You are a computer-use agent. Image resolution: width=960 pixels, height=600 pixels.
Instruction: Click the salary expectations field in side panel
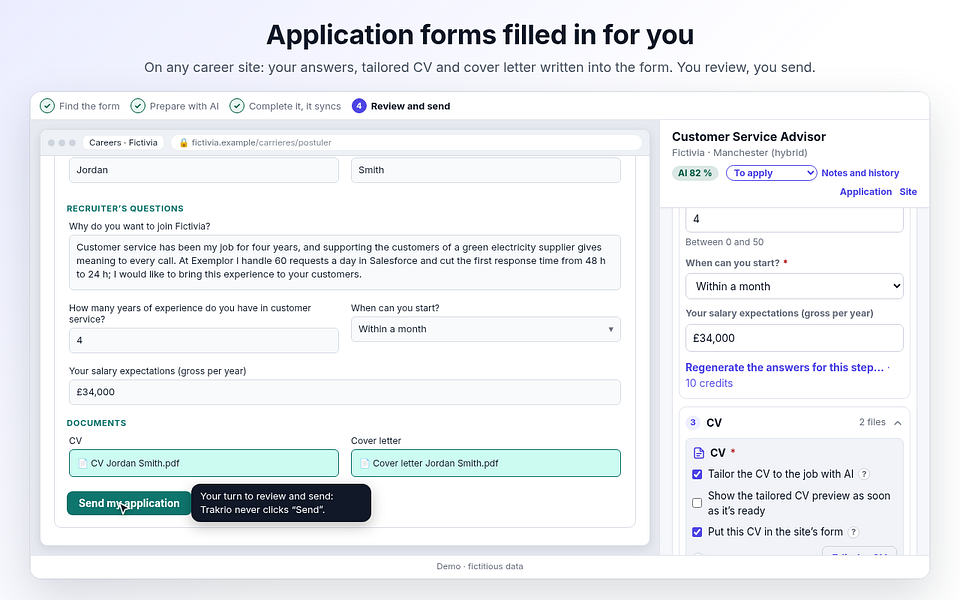[794, 338]
